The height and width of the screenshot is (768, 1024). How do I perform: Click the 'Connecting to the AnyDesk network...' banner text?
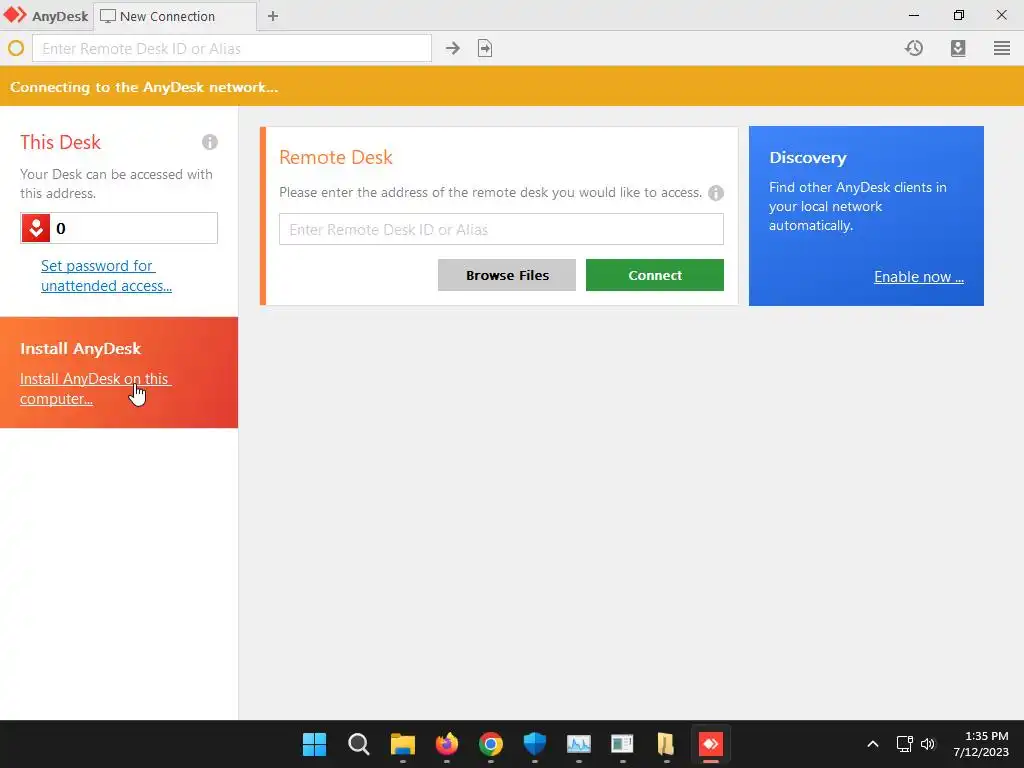(x=144, y=88)
